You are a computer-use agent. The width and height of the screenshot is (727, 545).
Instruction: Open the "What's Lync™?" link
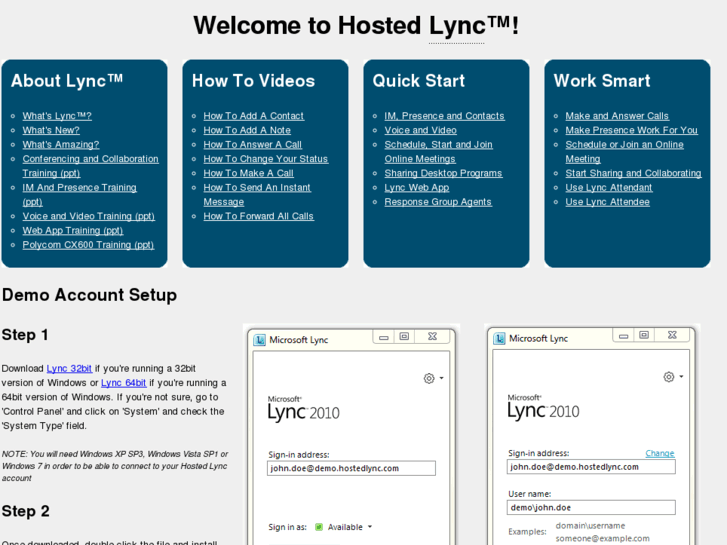(57, 116)
